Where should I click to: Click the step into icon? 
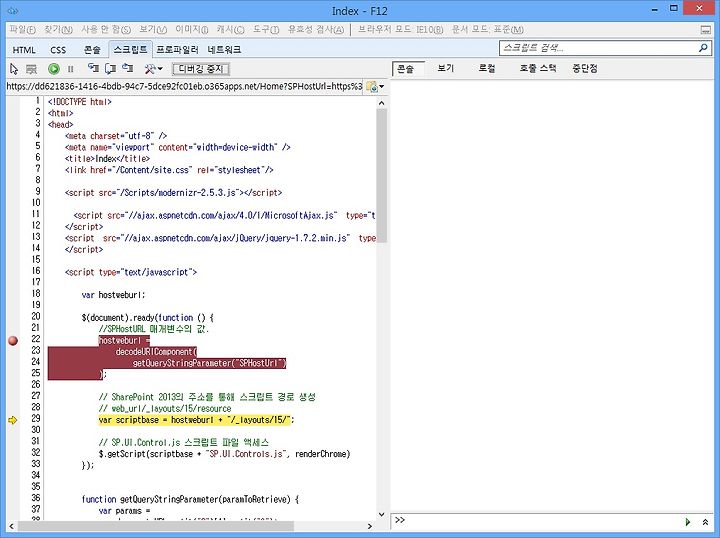coord(93,68)
